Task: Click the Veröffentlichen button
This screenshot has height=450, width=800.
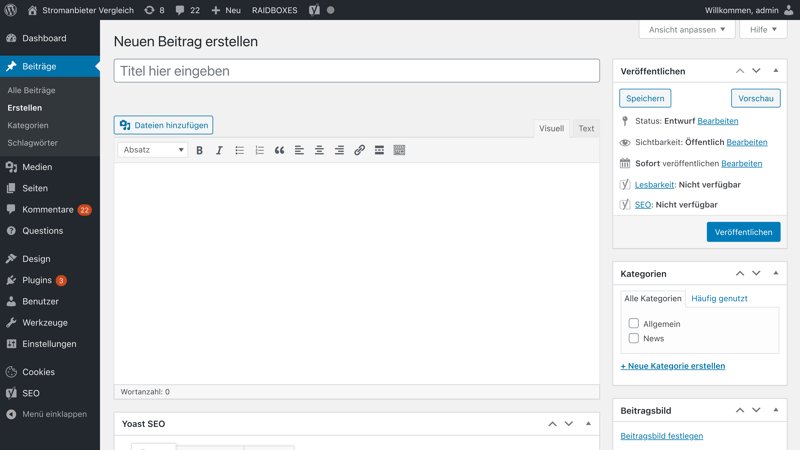Action: tap(743, 232)
